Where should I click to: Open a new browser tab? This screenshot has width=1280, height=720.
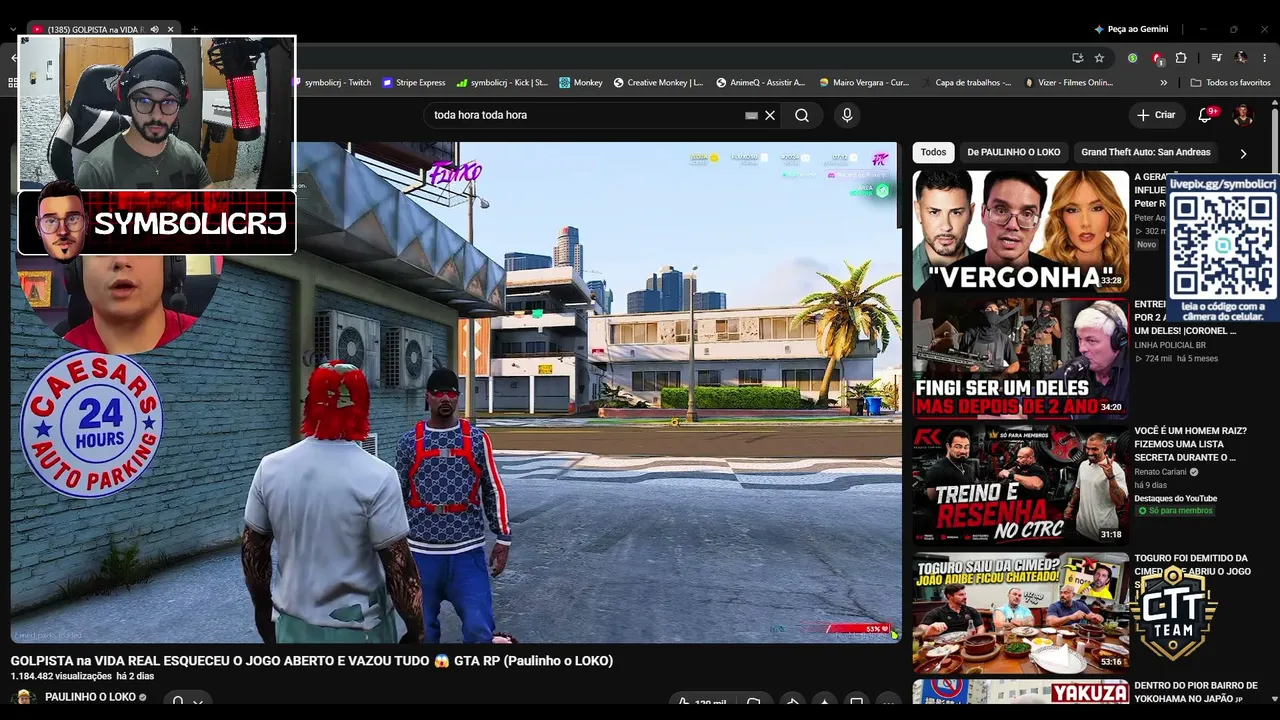pos(194,30)
